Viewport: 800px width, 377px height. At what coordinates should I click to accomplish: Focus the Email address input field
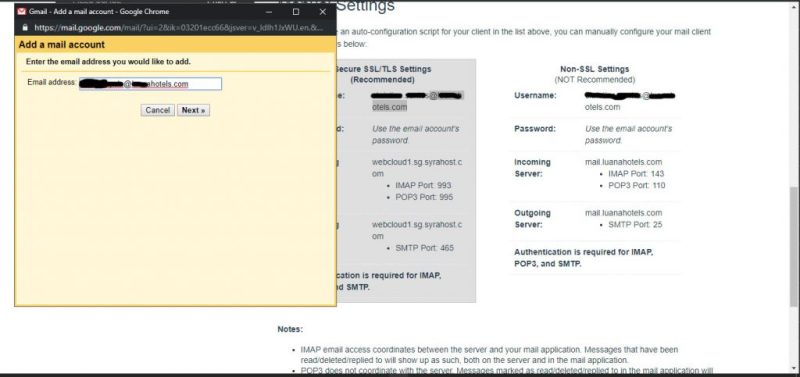coord(150,84)
